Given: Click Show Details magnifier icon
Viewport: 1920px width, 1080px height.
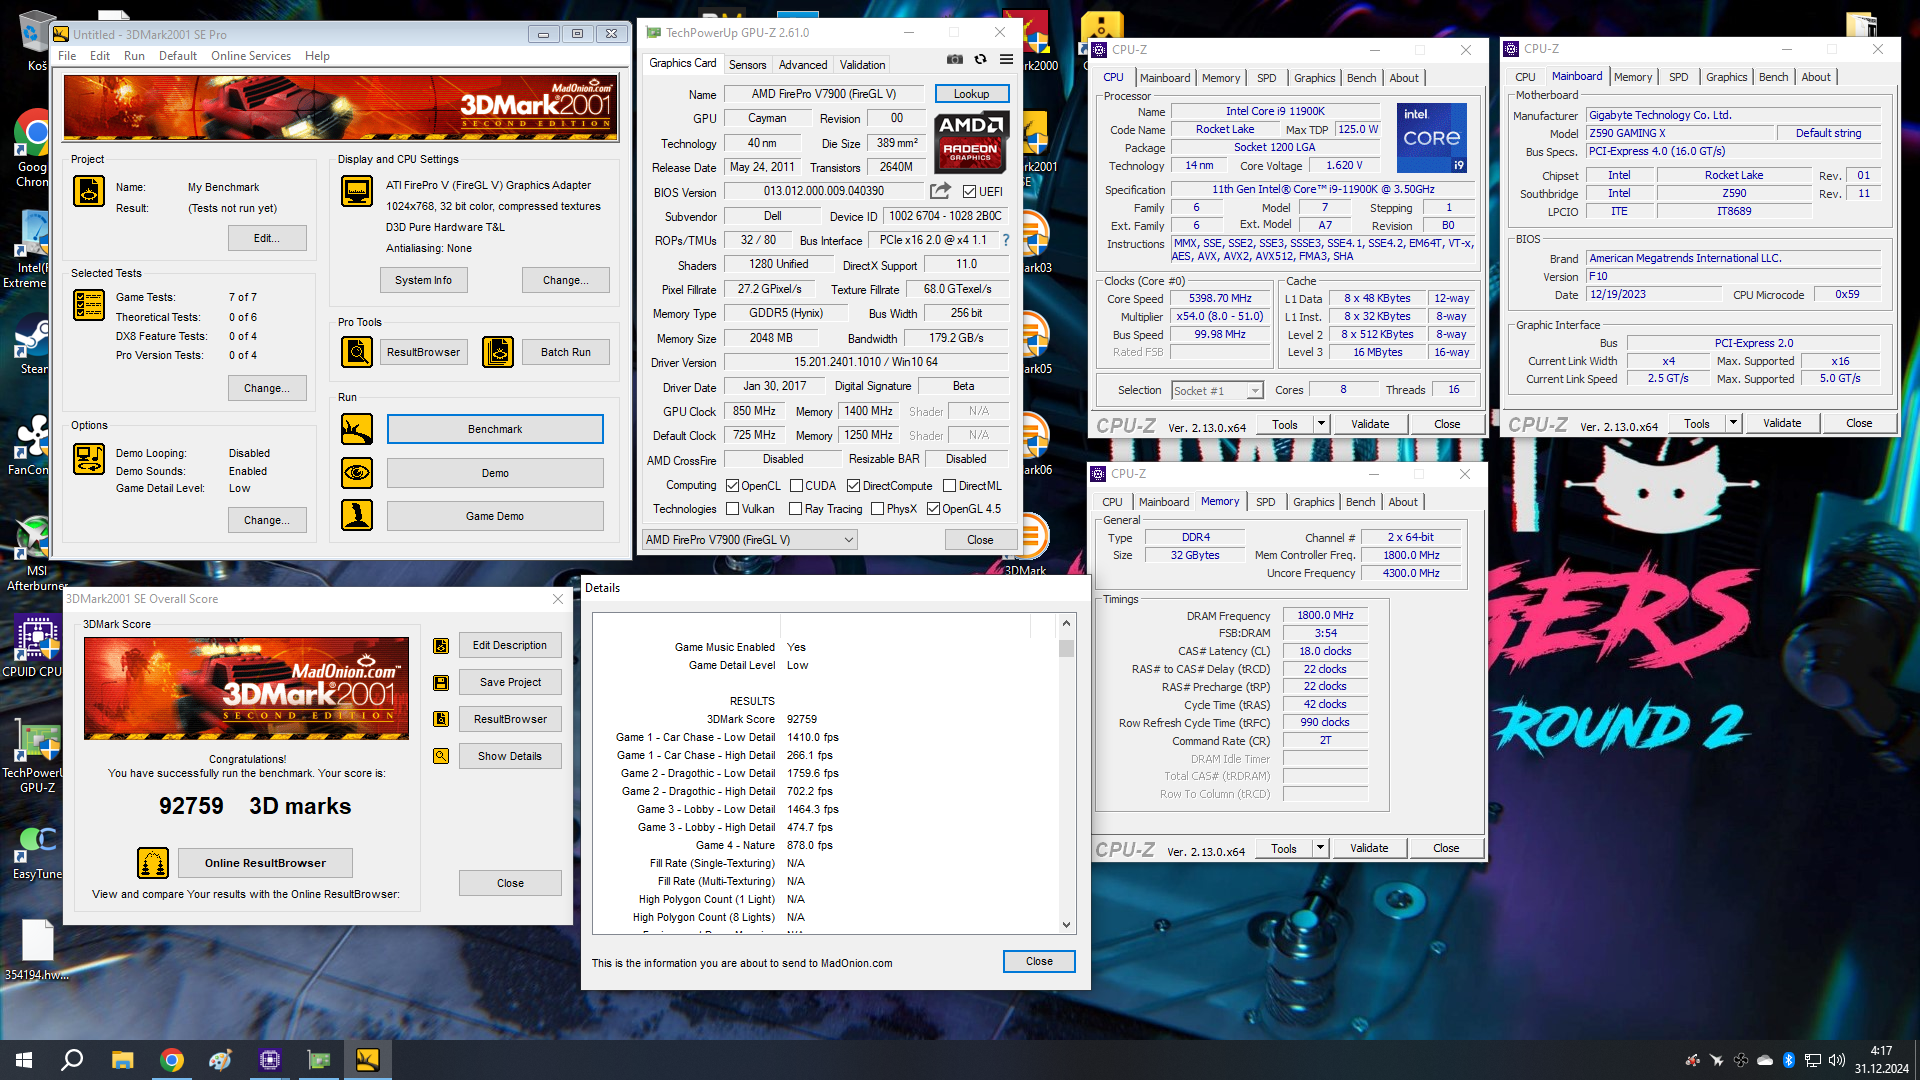Looking at the screenshot, I should (x=441, y=756).
